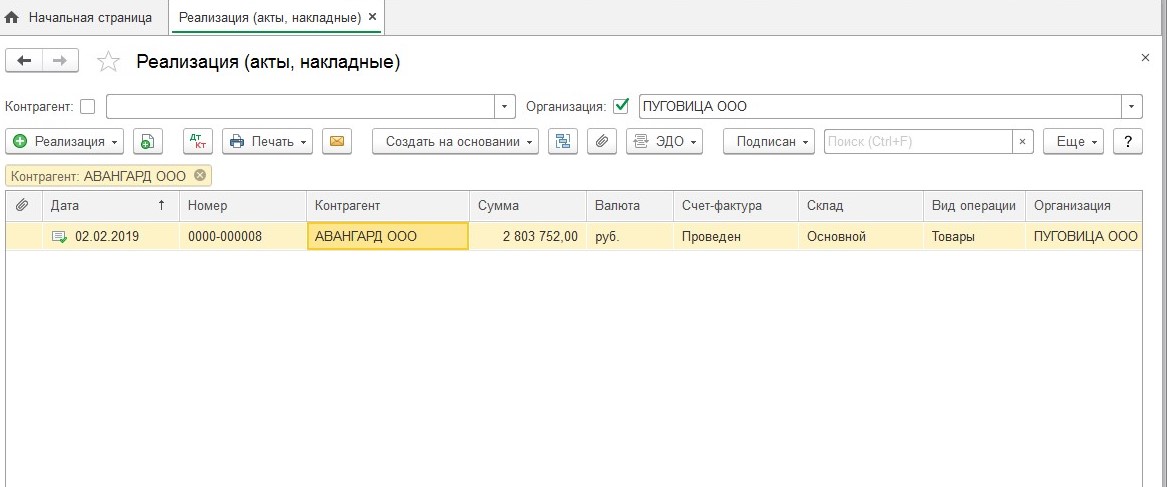Close the Реализация (акты, накладные) tab
Screen dimensions: 1167x487
tap(373, 18)
